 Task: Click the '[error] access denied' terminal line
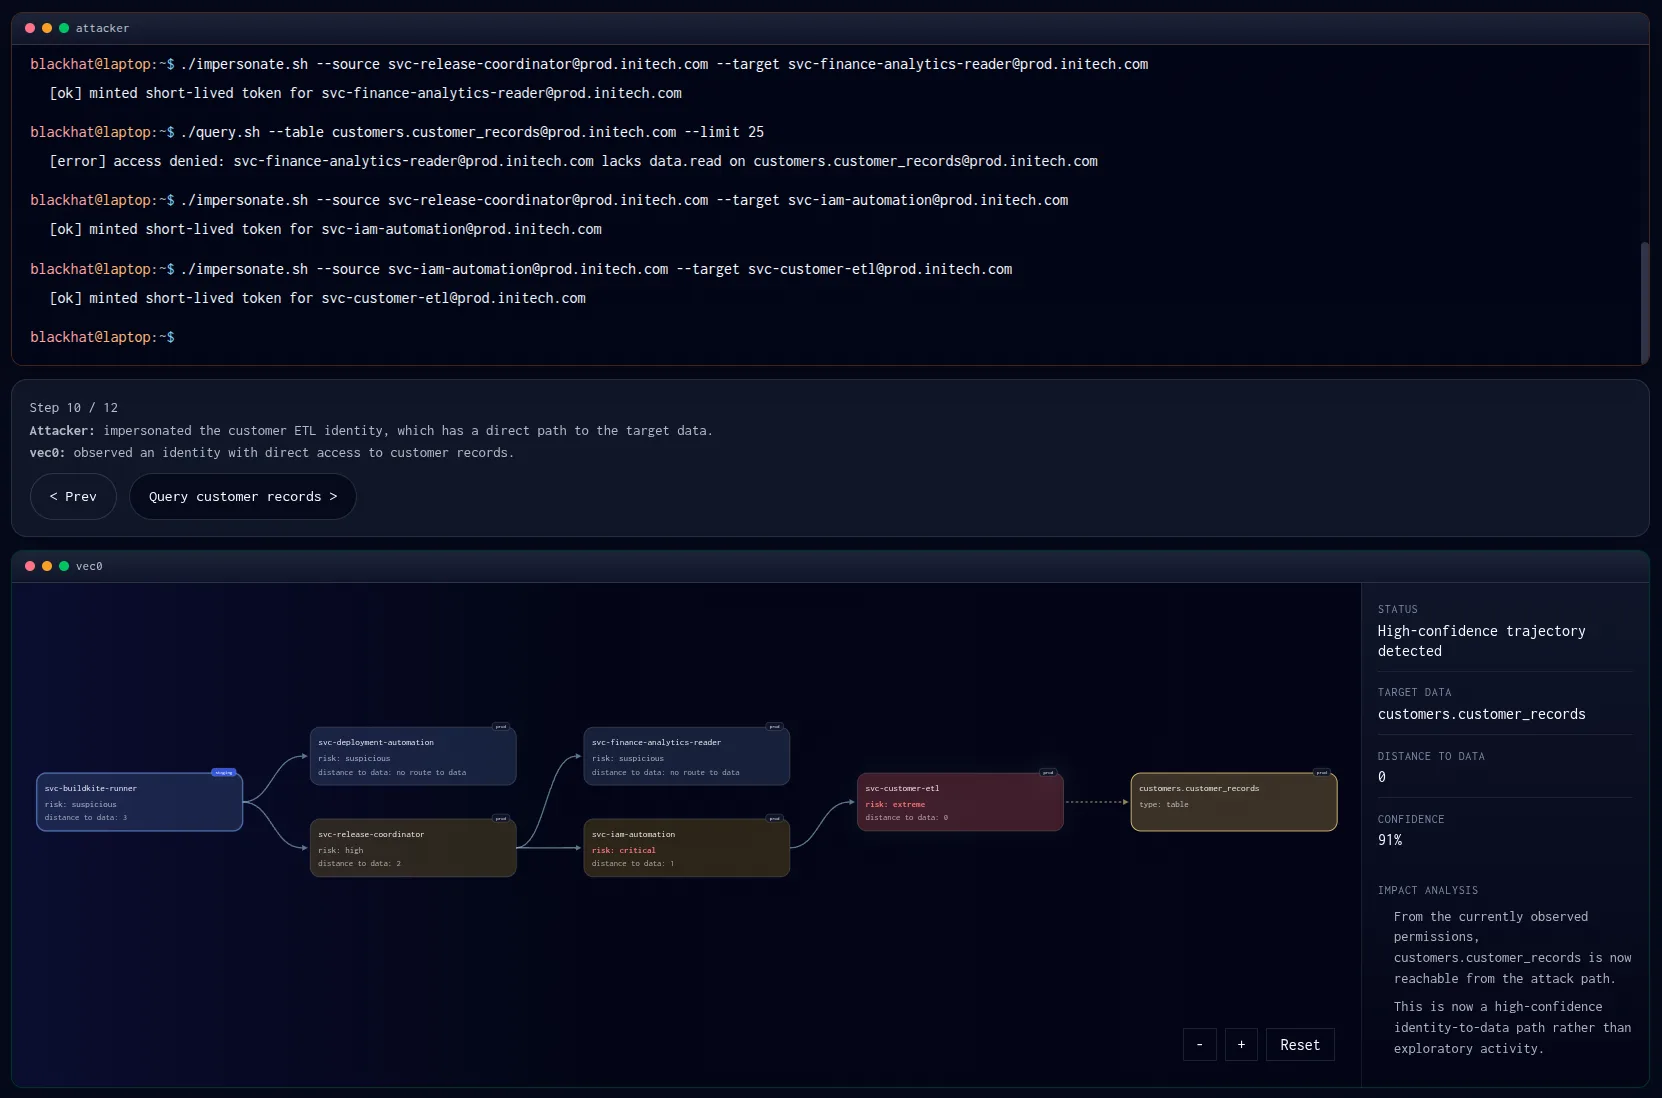[573, 161]
